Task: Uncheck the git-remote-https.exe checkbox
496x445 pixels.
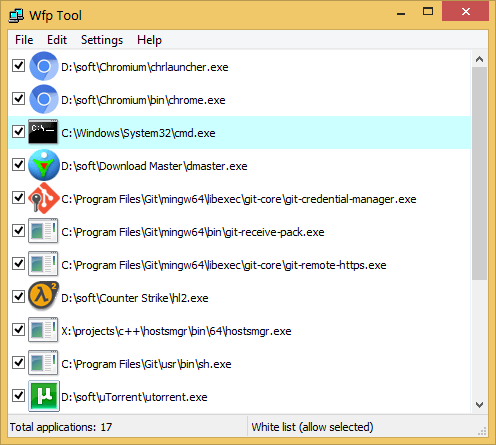Action: (x=19, y=264)
